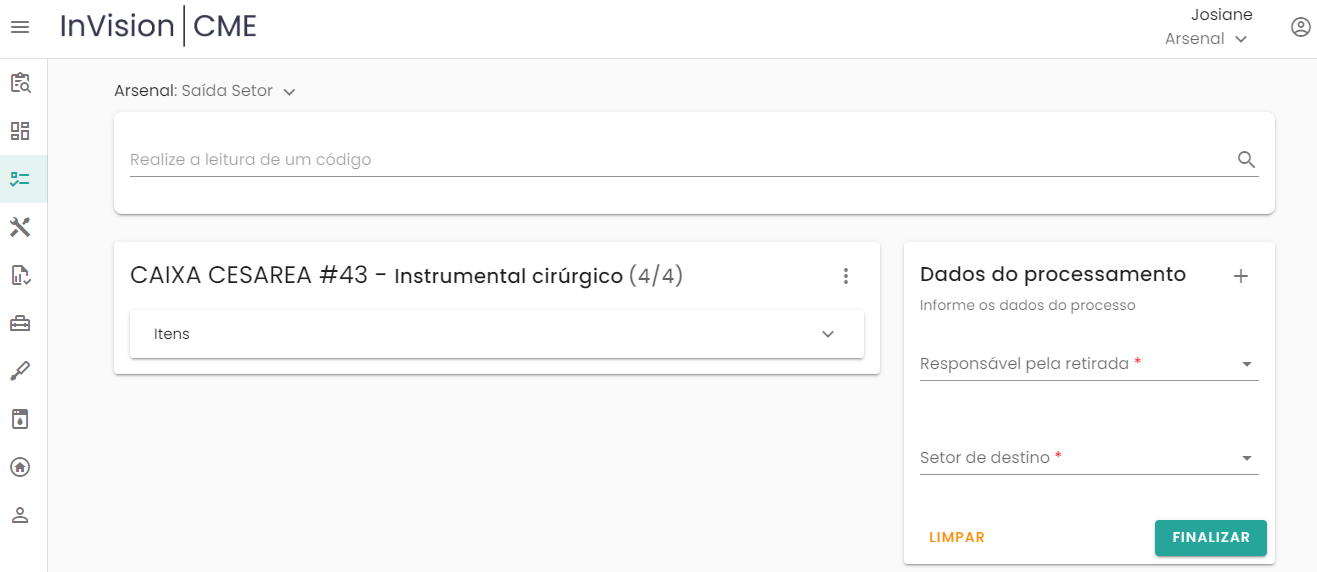Click the LIMPAR button
1317x572 pixels.
(x=957, y=537)
